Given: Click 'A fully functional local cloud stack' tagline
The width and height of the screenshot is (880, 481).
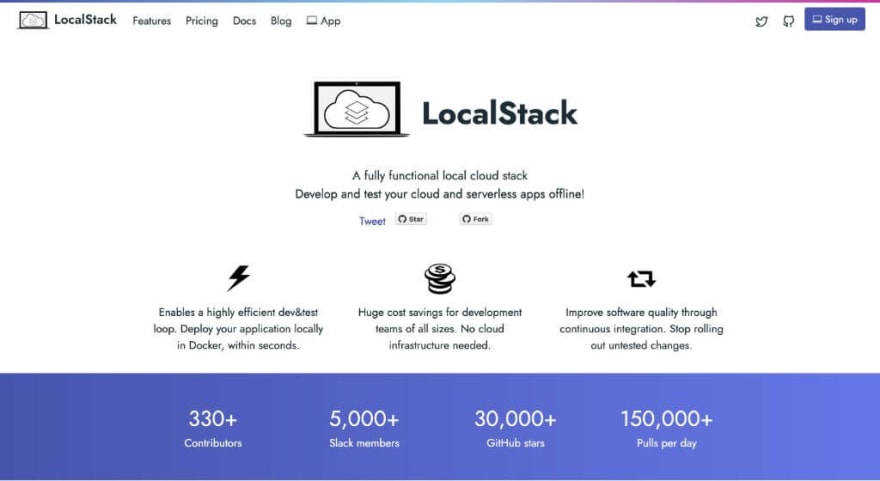Looking at the screenshot, I should (x=440, y=176).
